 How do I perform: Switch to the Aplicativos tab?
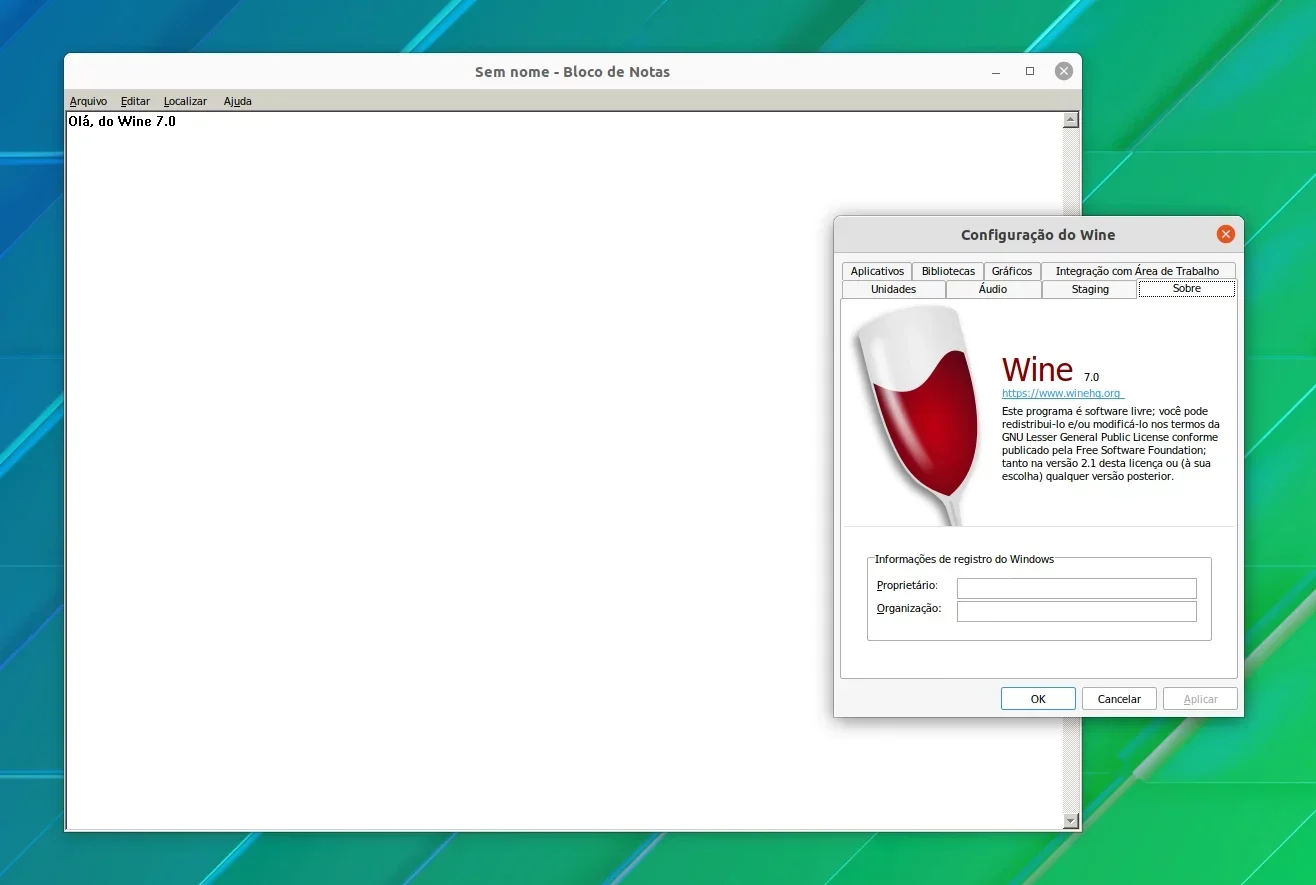click(877, 271)
